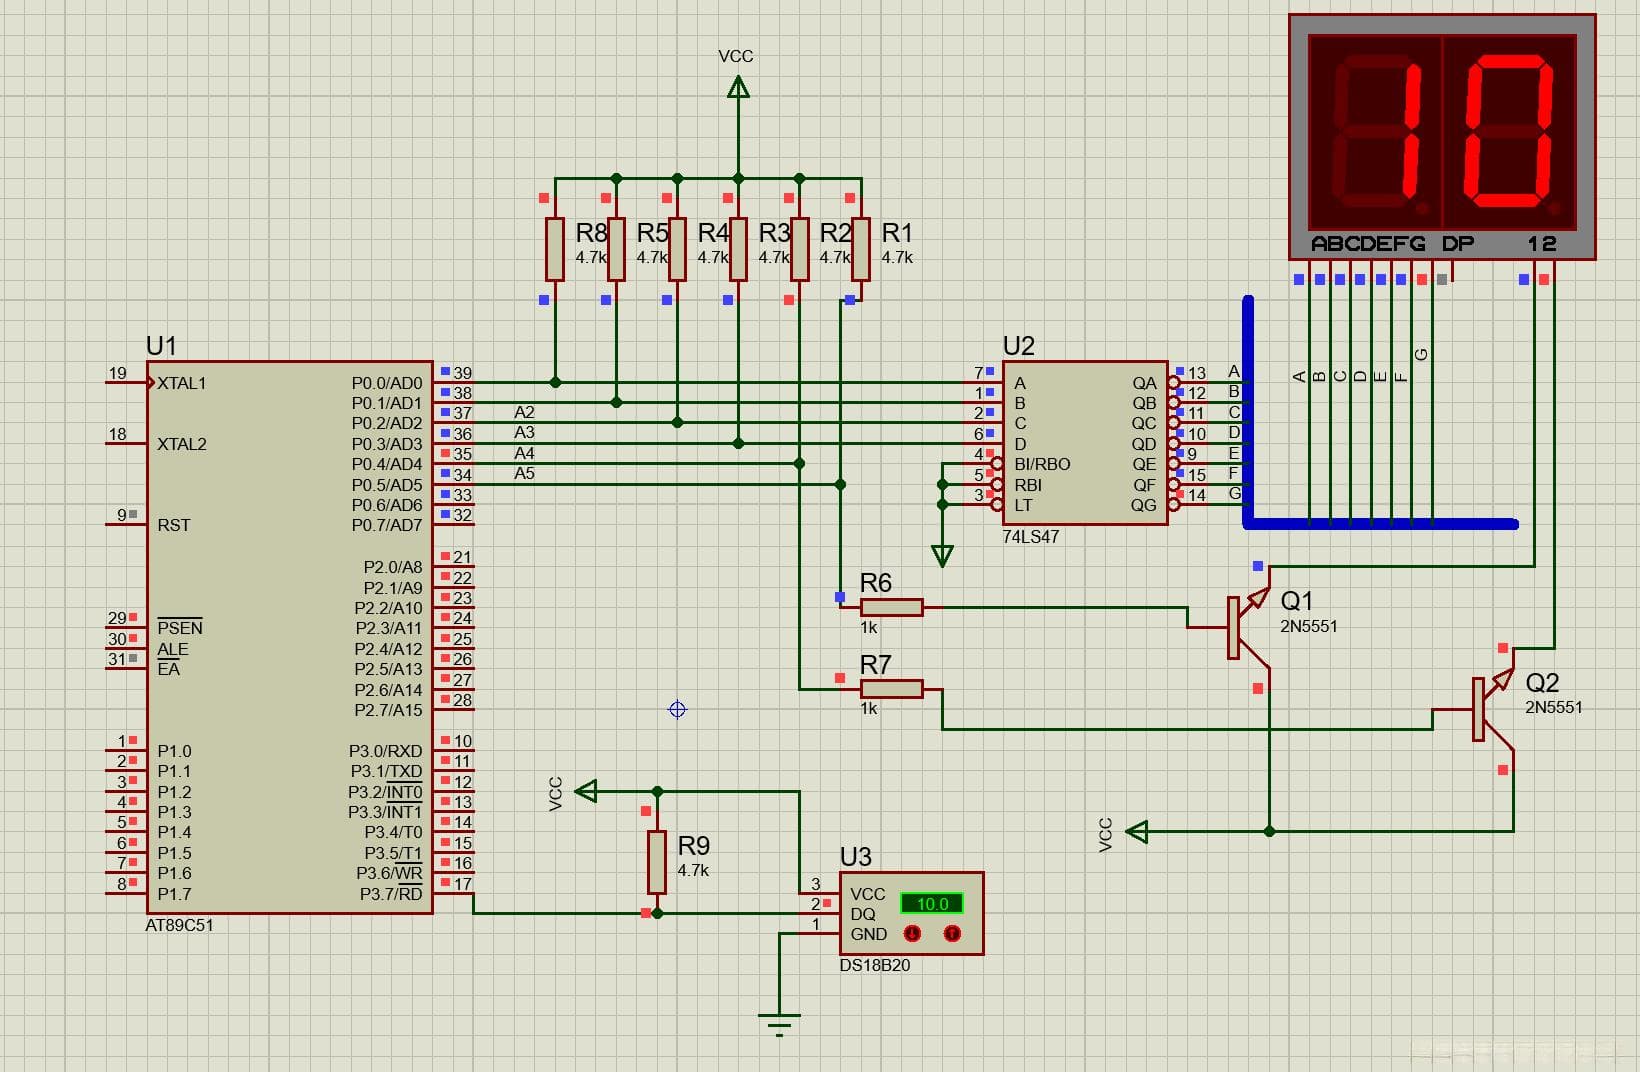The width and height of the screenshot is (1640, 1072).
Task: Select resistor R3 symbol
Action: coord(738,249)
